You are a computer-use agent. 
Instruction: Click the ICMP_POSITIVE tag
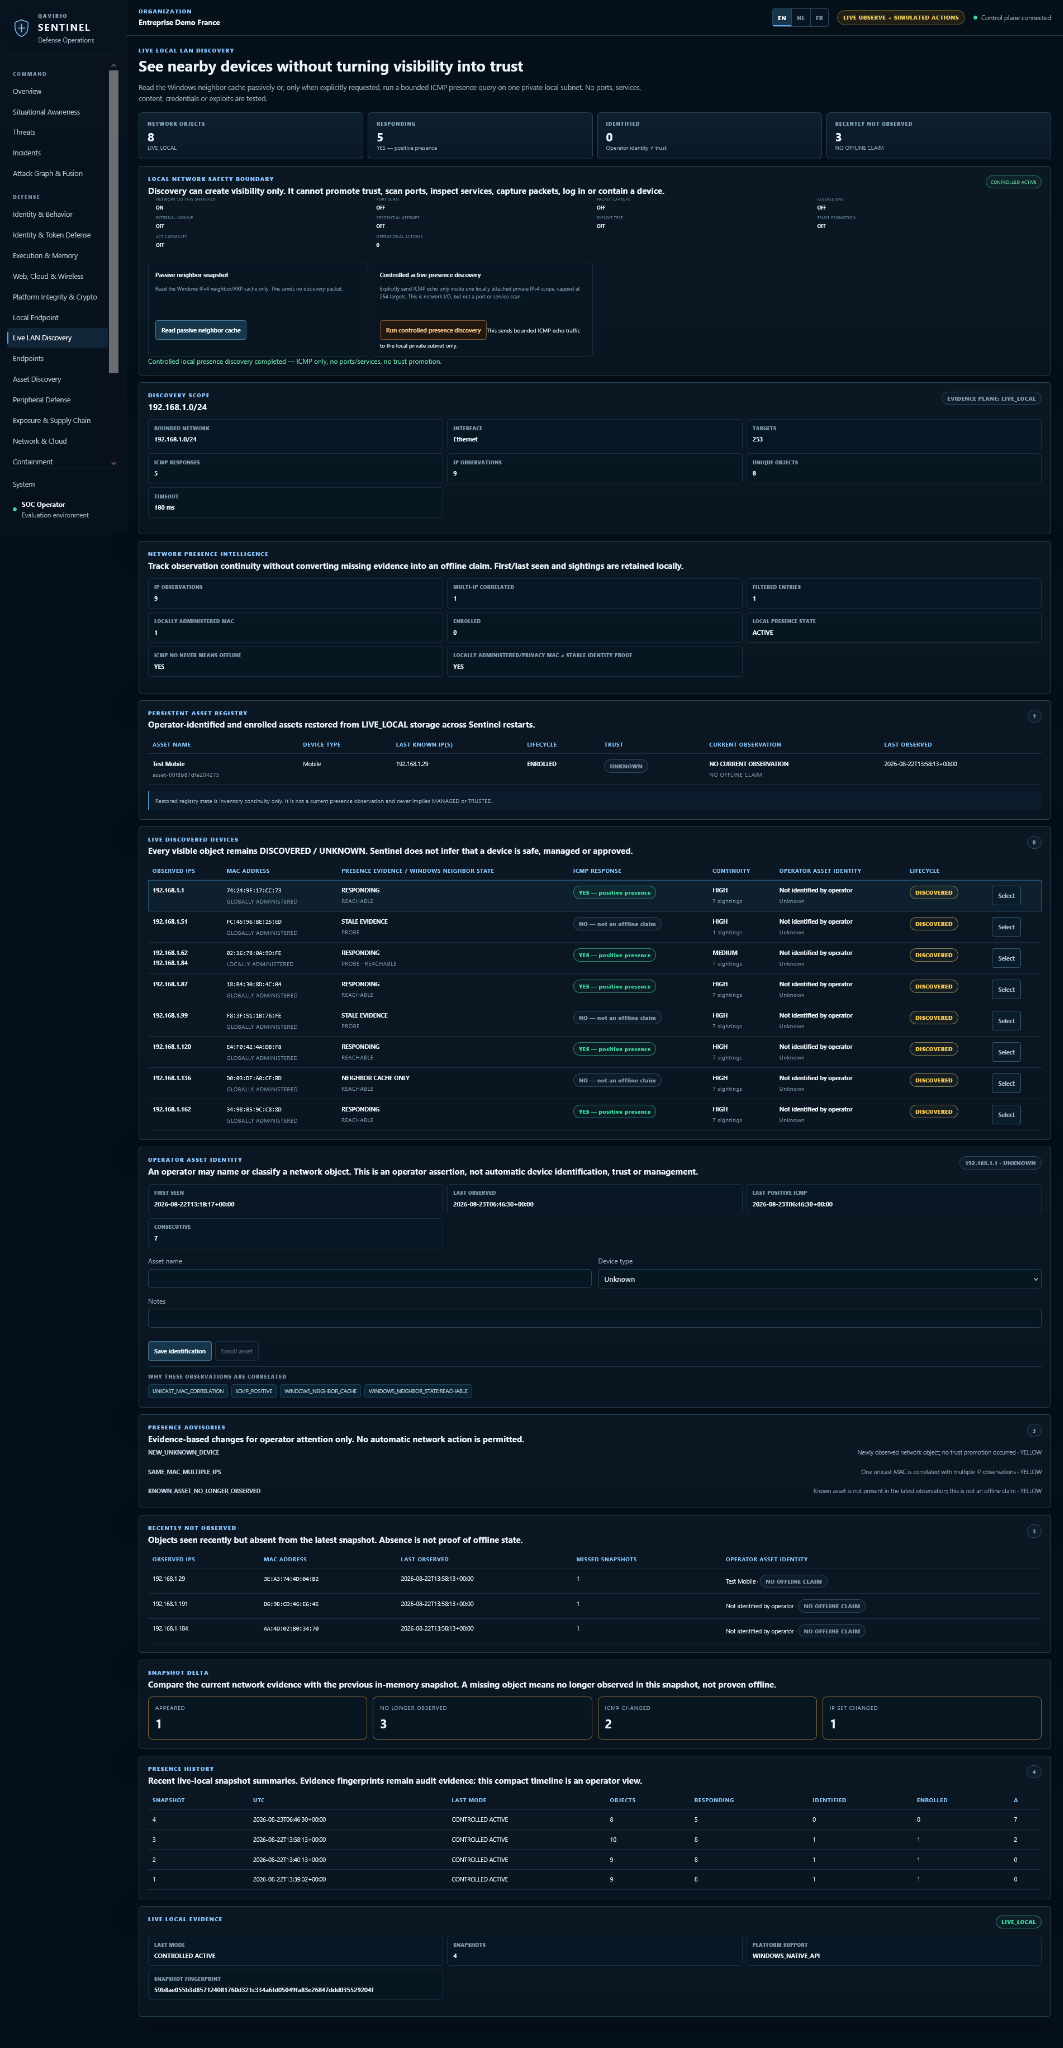point(254,1391)
